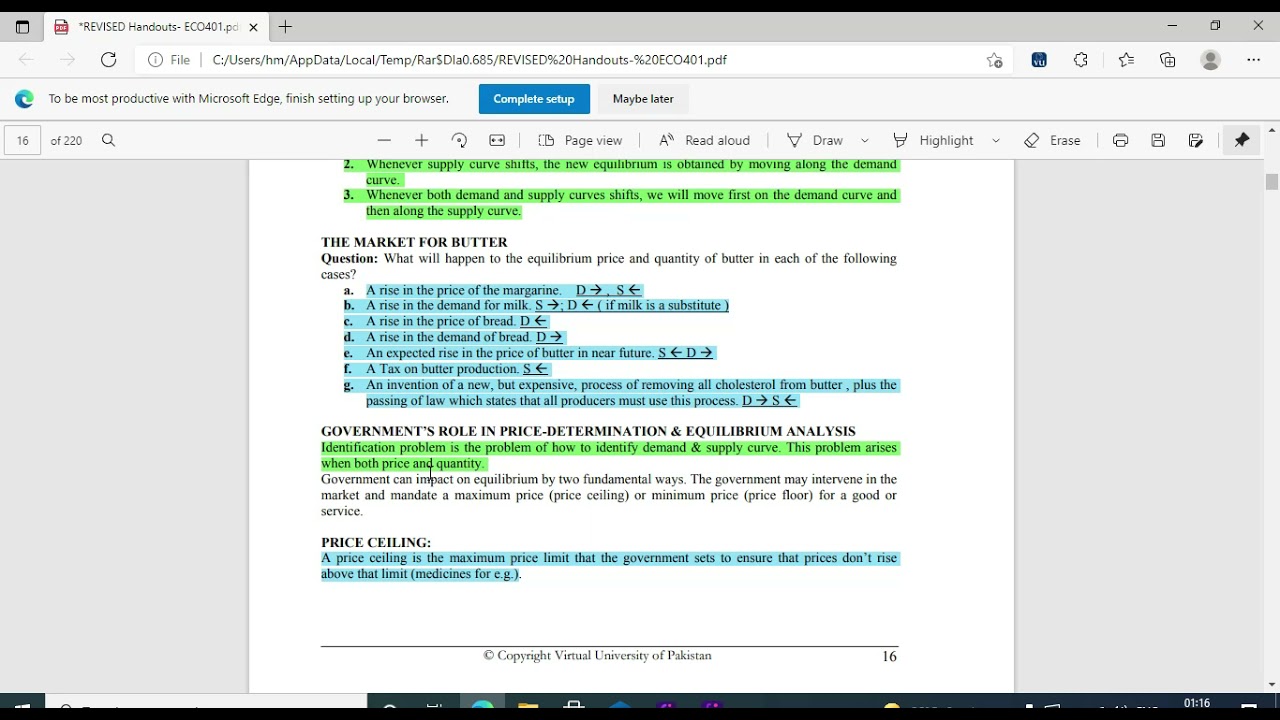Open Edge Settings and more menu
Image resolution: width=1280 pixels, height=720 pixels.
(1254, 60)
